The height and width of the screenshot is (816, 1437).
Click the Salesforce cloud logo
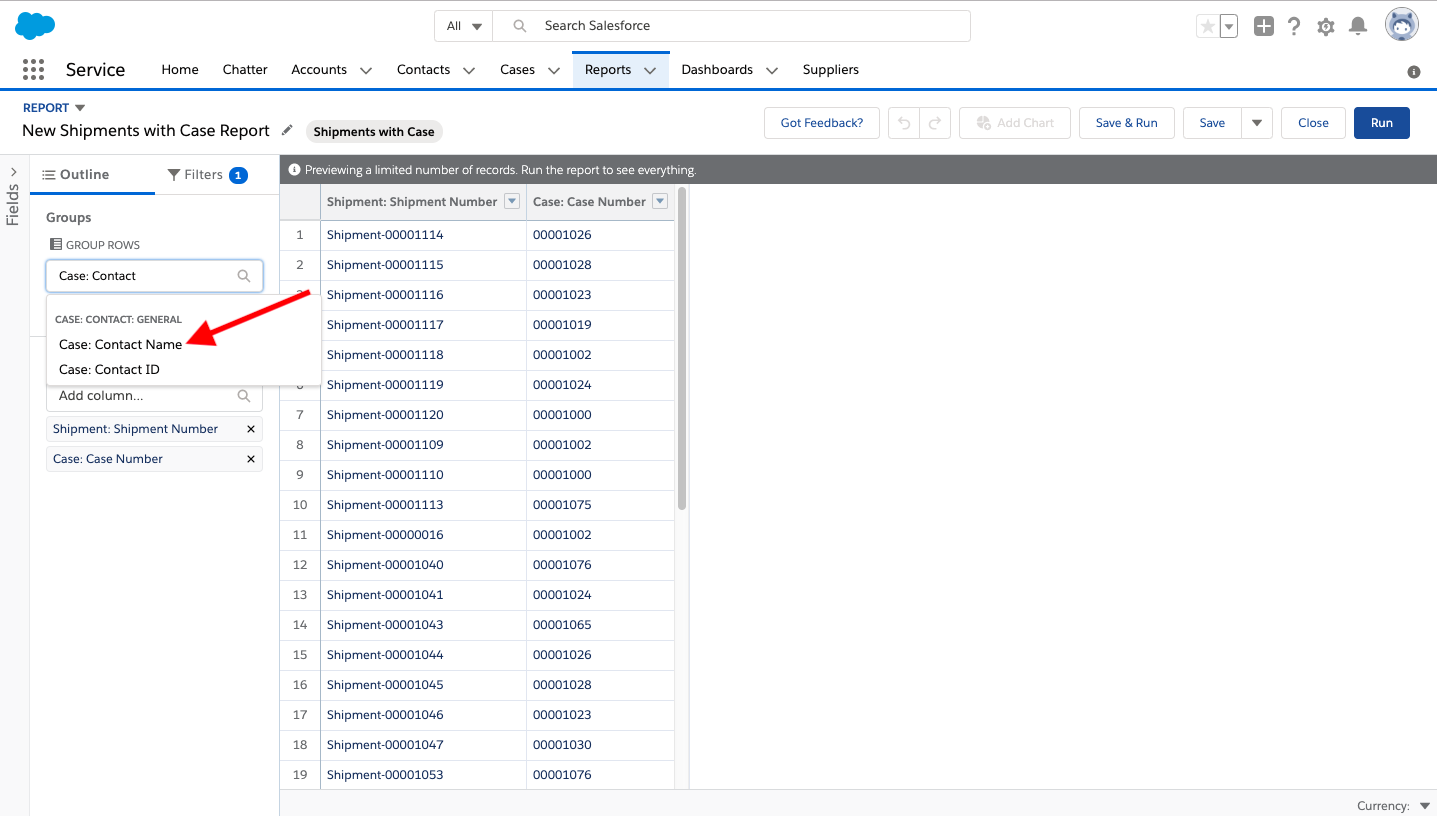click(35, 26)
